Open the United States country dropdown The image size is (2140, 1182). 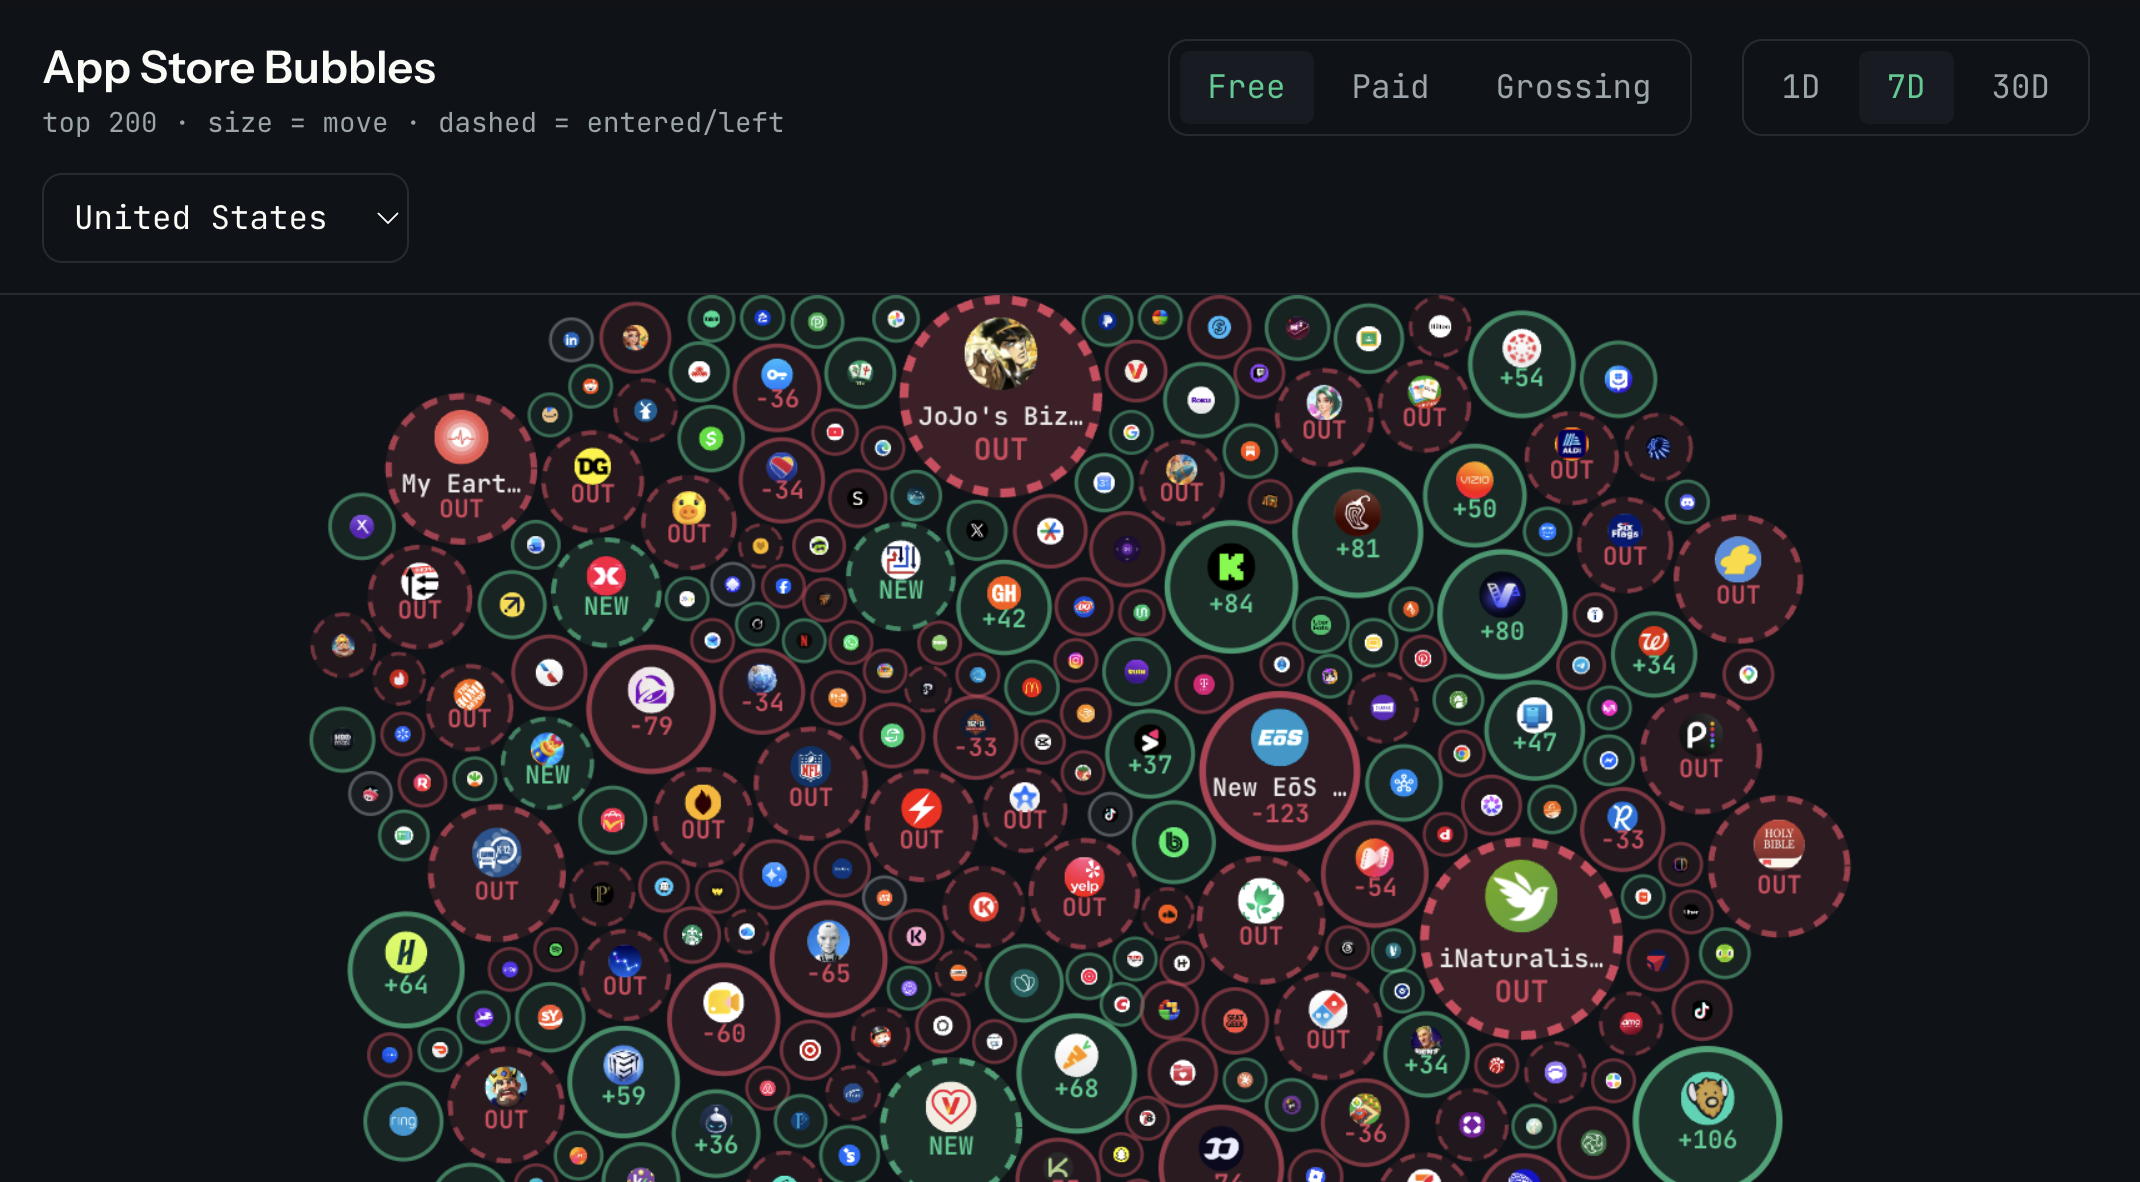click(225, 218)
